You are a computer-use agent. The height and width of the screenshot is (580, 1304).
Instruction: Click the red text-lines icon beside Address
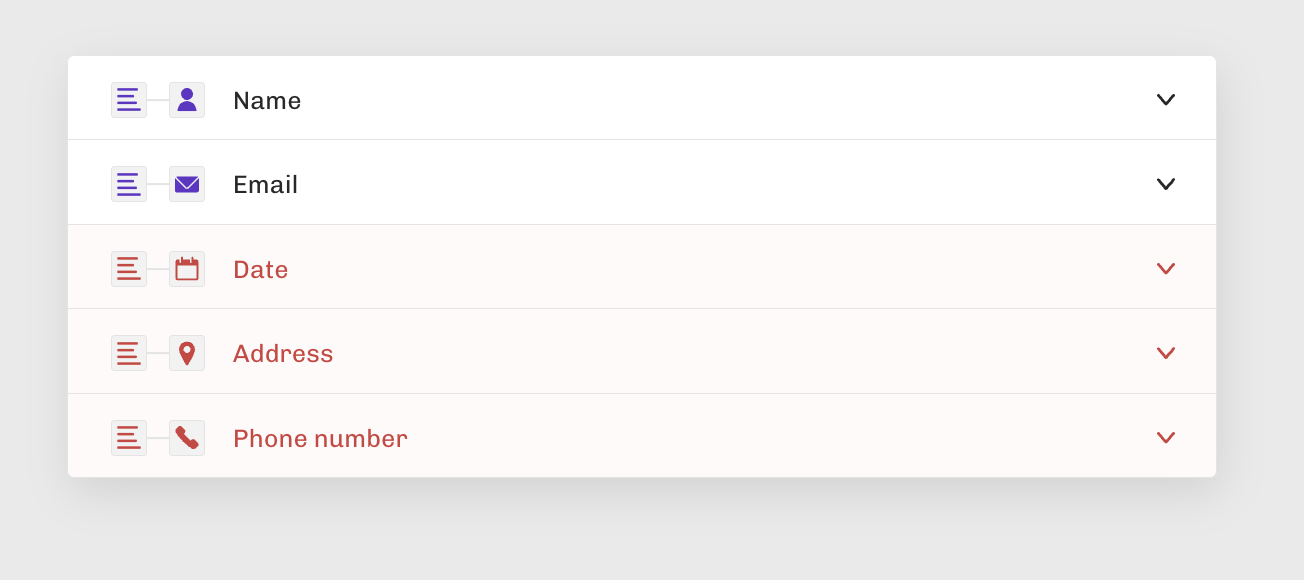coord(129,353)
